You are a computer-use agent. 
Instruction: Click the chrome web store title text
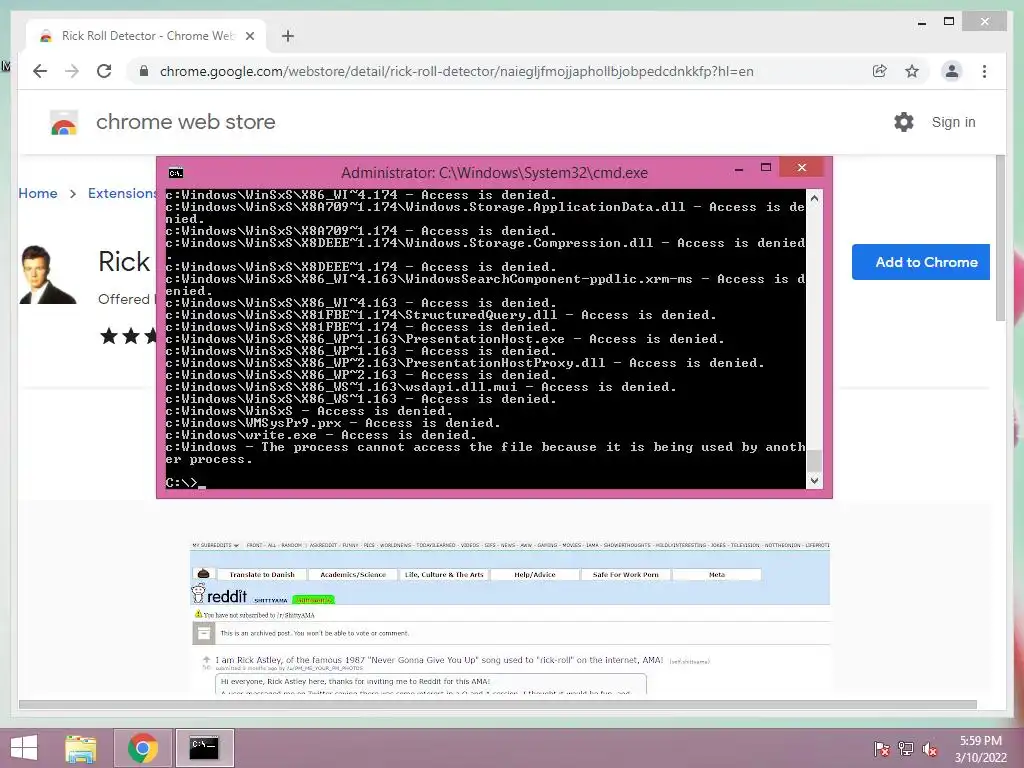[x=185, y=122]
